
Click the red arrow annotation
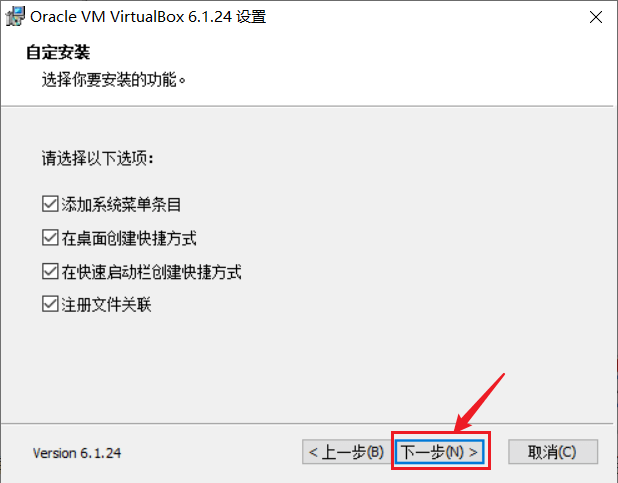478,403
